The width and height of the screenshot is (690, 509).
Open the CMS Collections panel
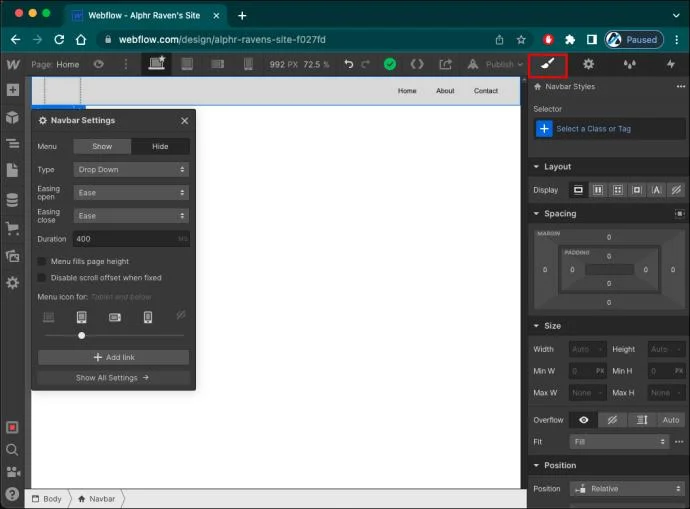click(x=12, y=200)
